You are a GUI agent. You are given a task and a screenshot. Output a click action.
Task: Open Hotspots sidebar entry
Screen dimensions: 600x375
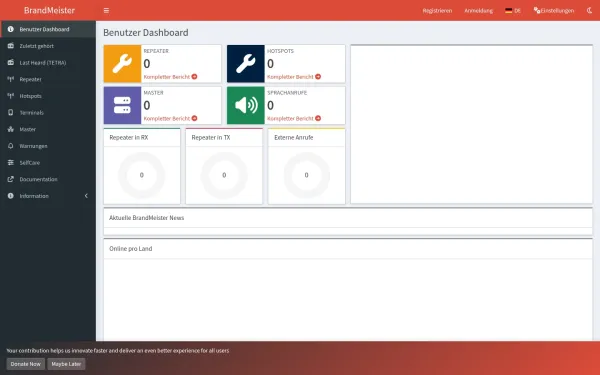click(48, 96)
